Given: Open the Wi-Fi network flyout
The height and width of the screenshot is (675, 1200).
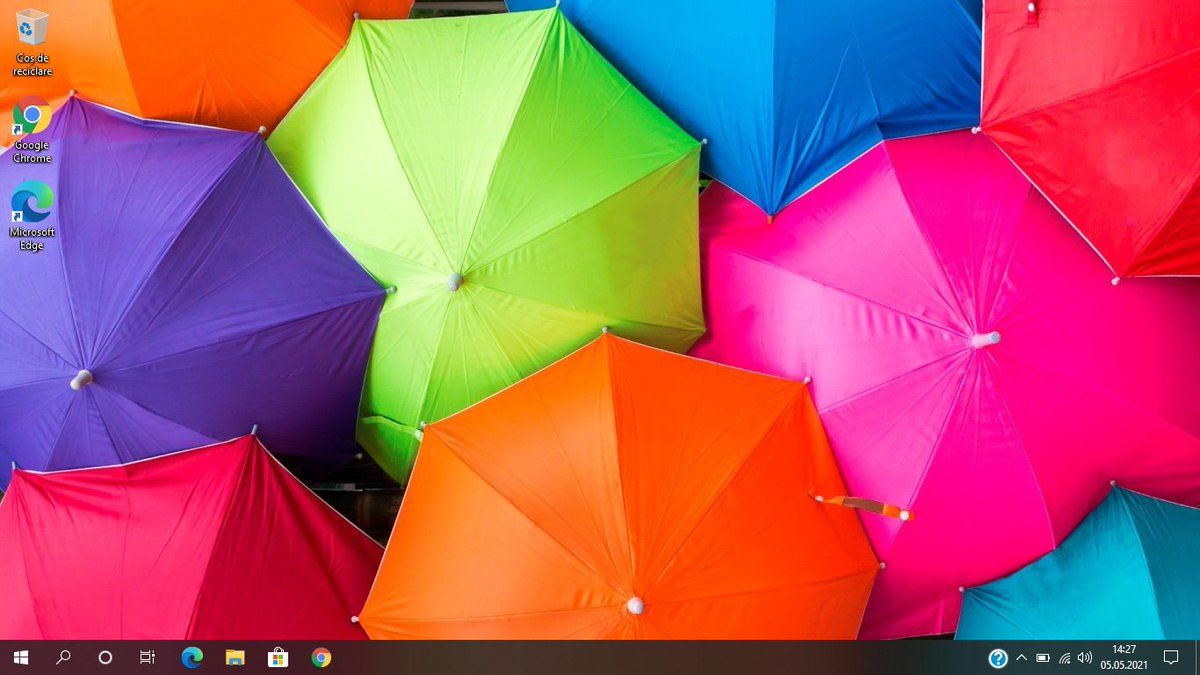Looking at the screenshot, I should click(x=1064, y=658).
